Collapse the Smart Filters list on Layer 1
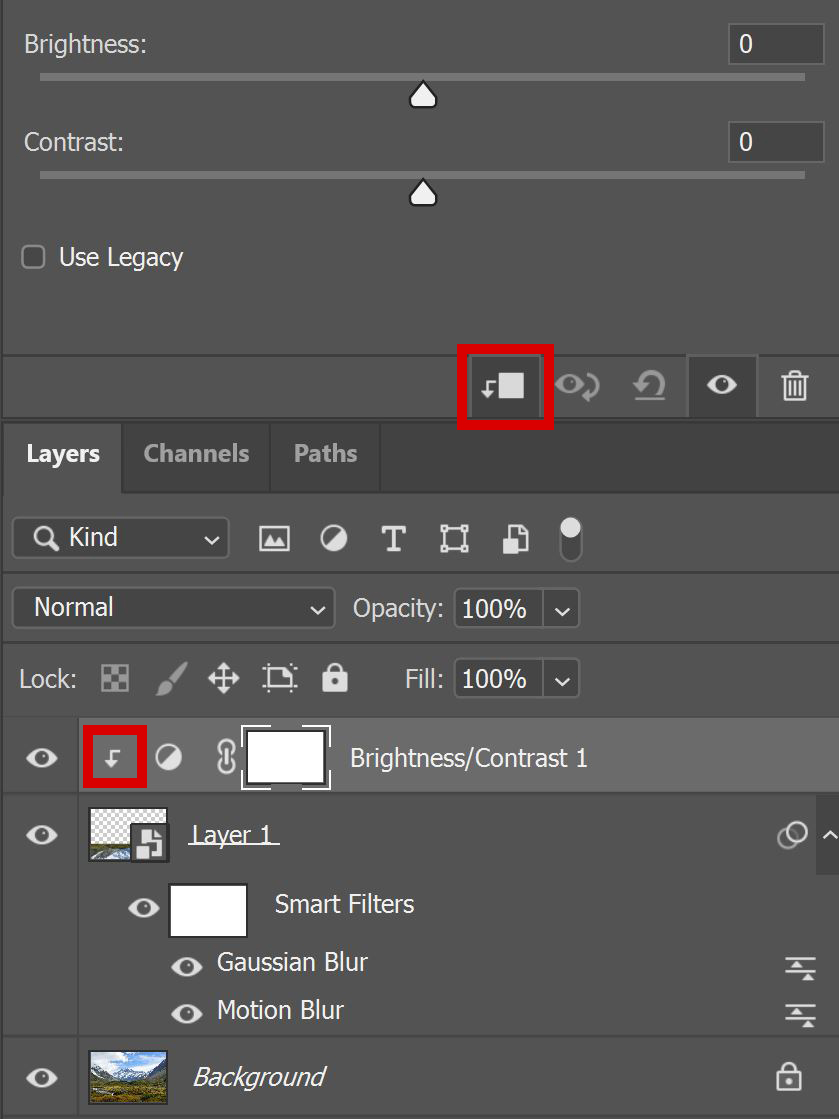 [830, 835]
